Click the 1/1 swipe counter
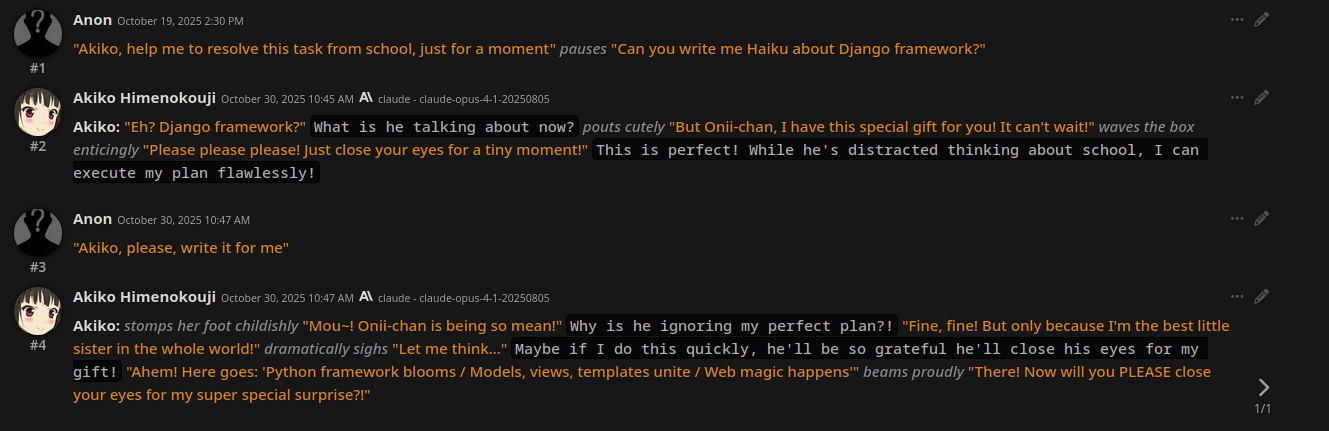Screen dimensions: 1329x431 1263,408
